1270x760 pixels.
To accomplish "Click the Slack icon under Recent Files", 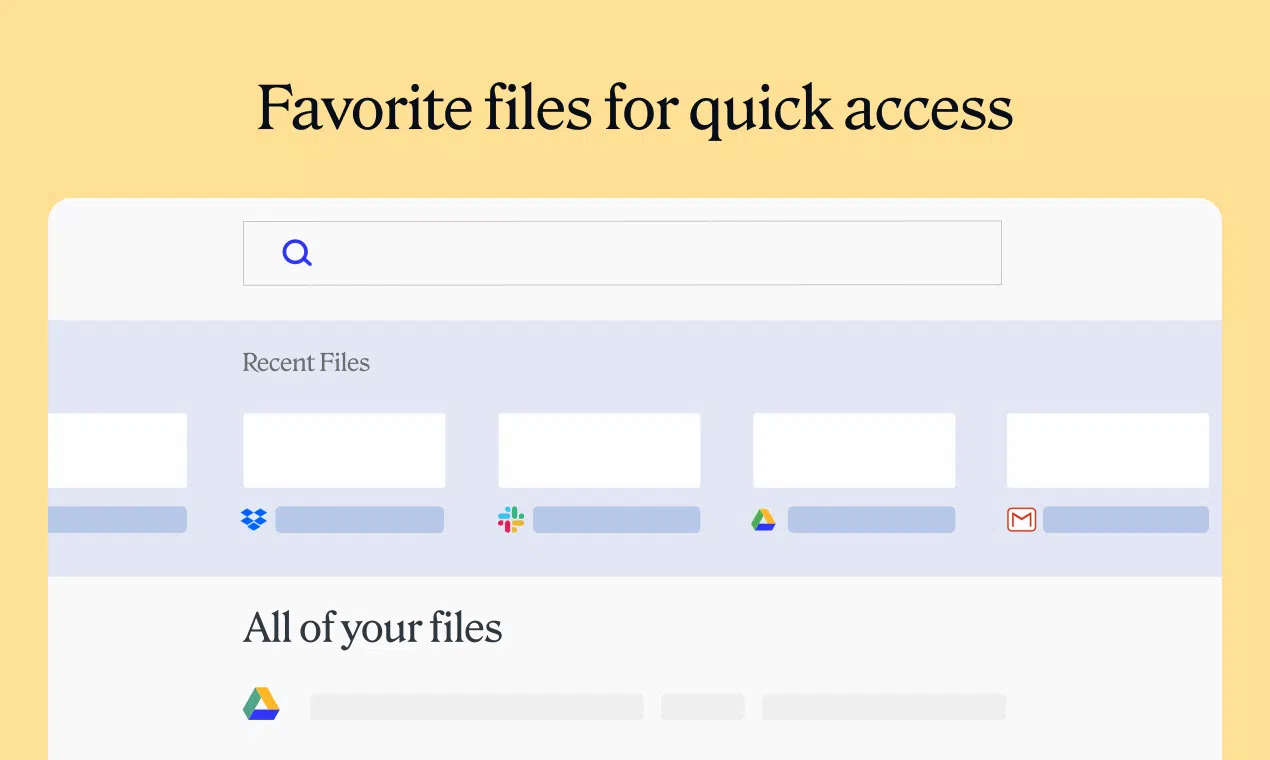I will [x=511, y=520].
